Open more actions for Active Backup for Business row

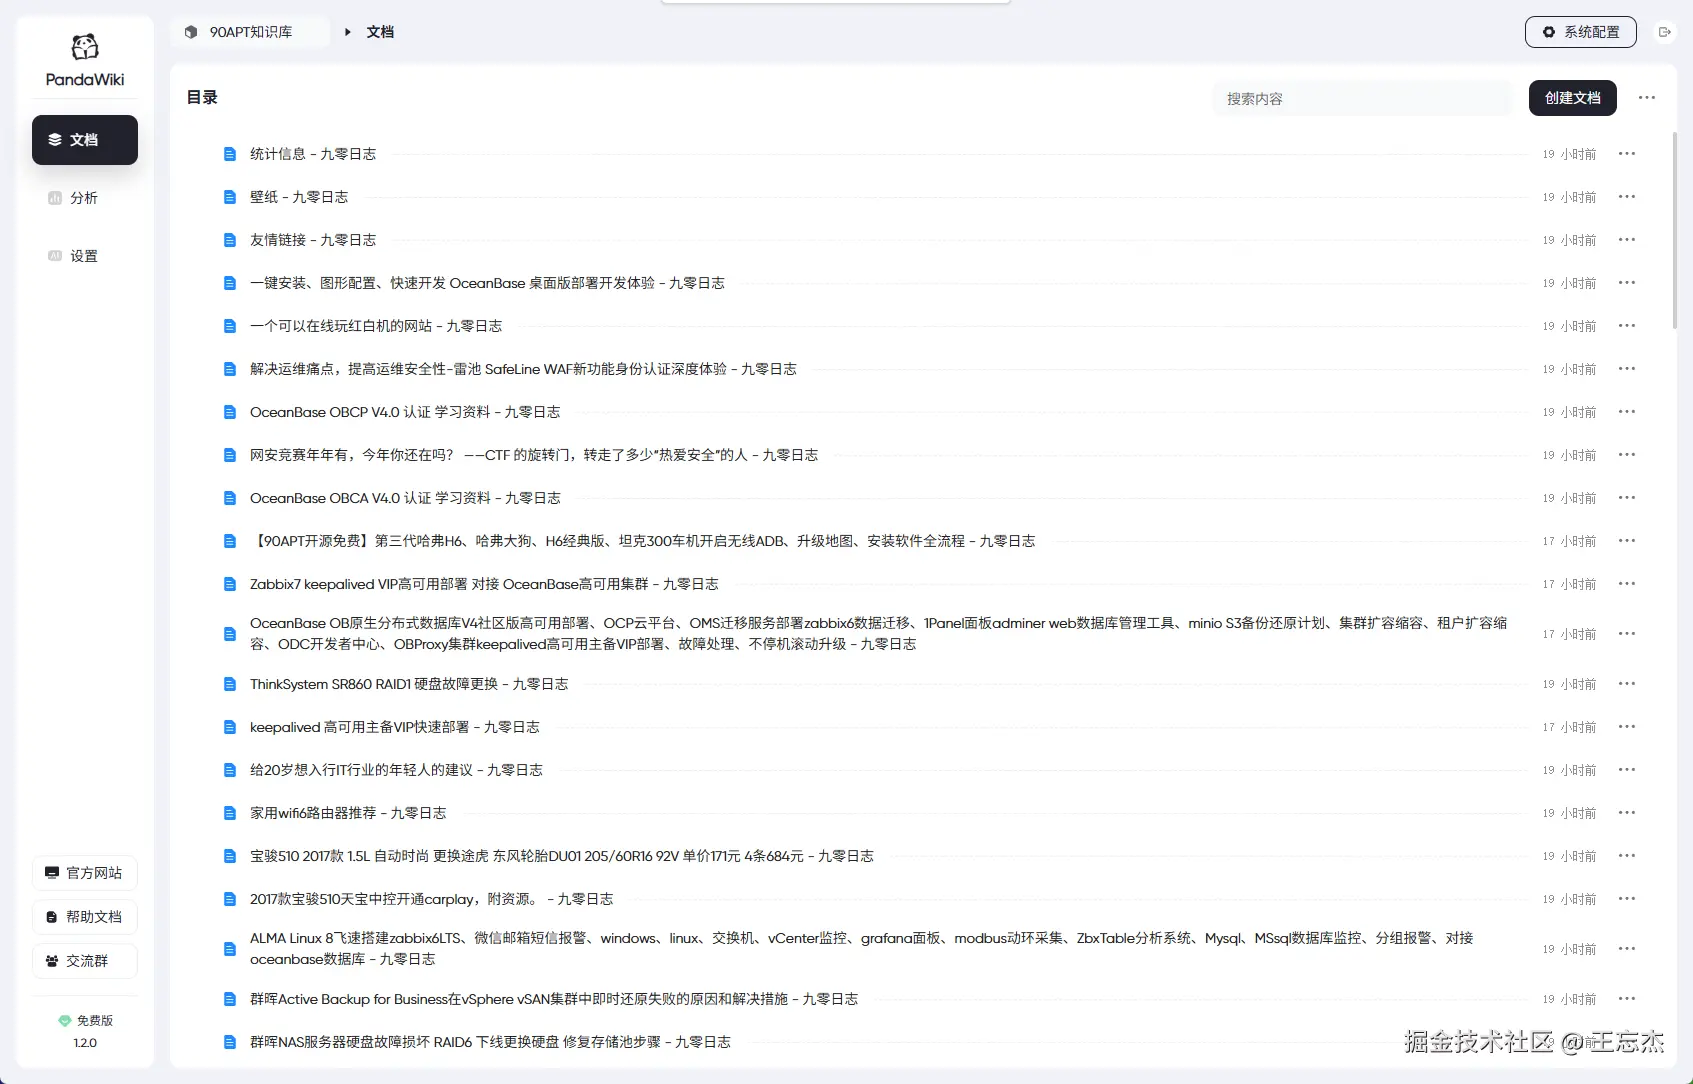point(1627,999)
